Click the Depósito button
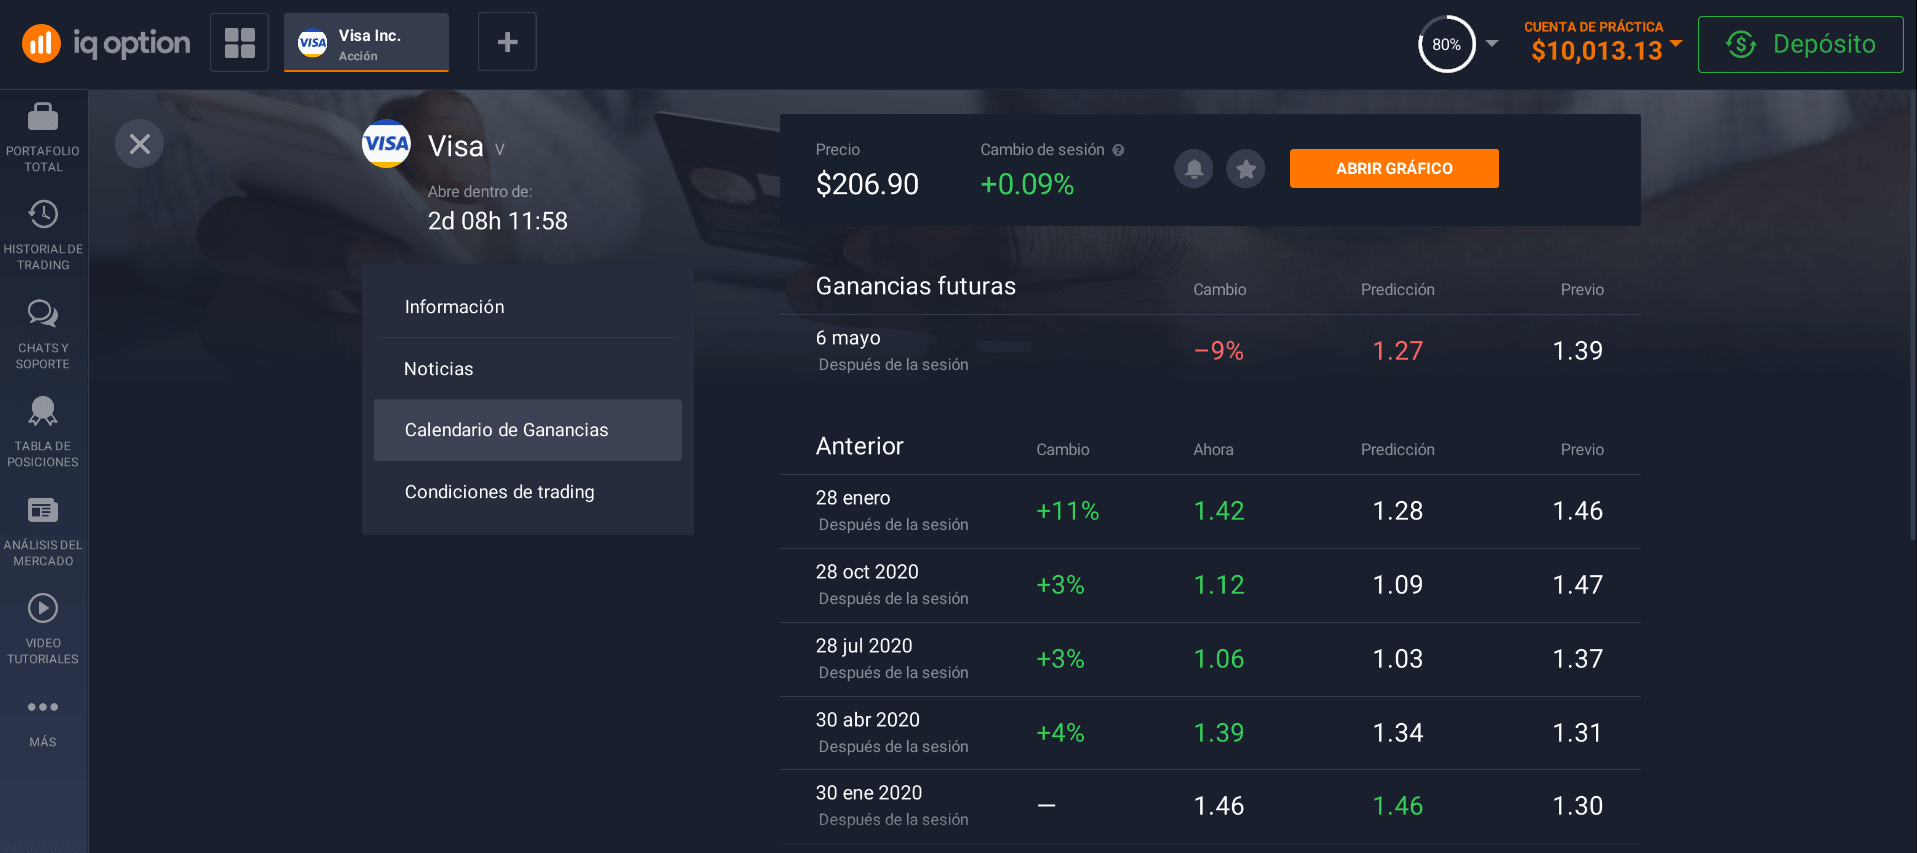This screenshot has width=1917, height=853. pos(1800,44)
